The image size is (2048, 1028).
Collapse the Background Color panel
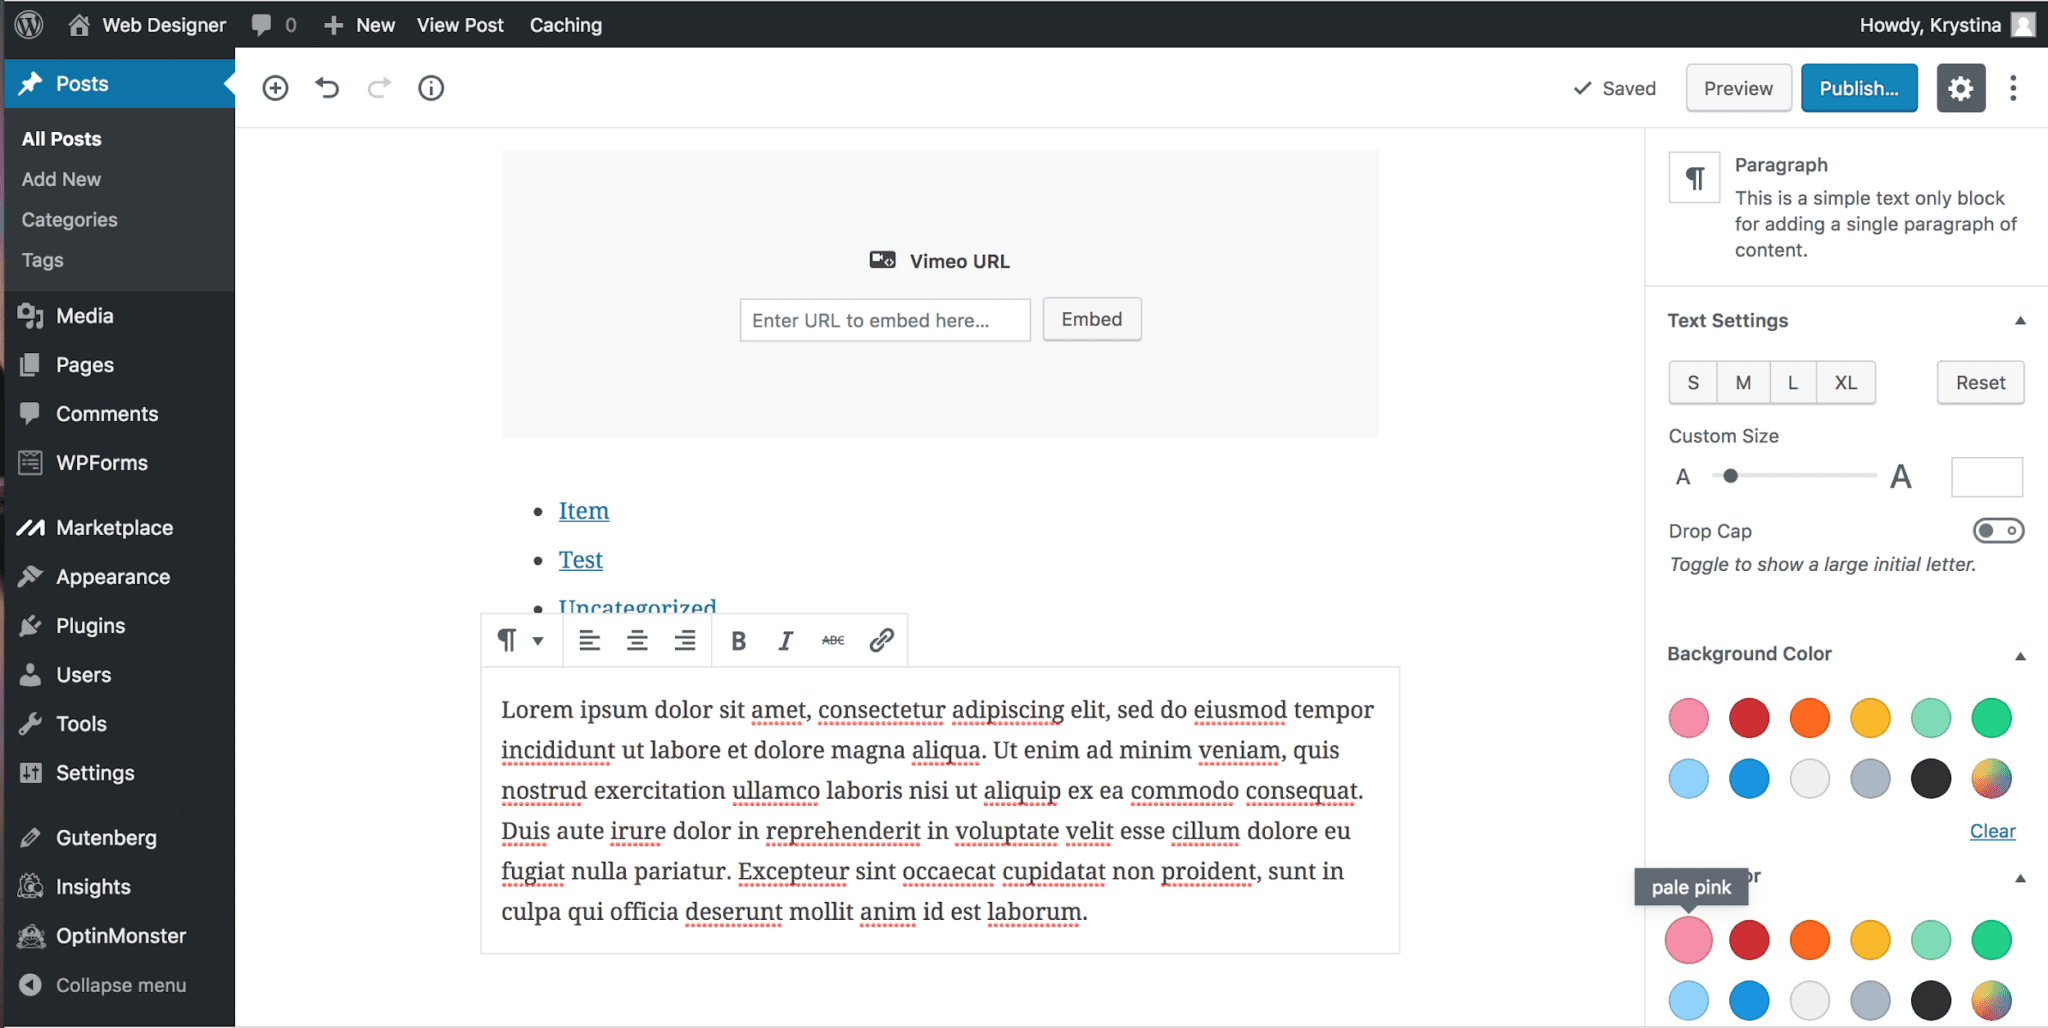[2021, 654]
